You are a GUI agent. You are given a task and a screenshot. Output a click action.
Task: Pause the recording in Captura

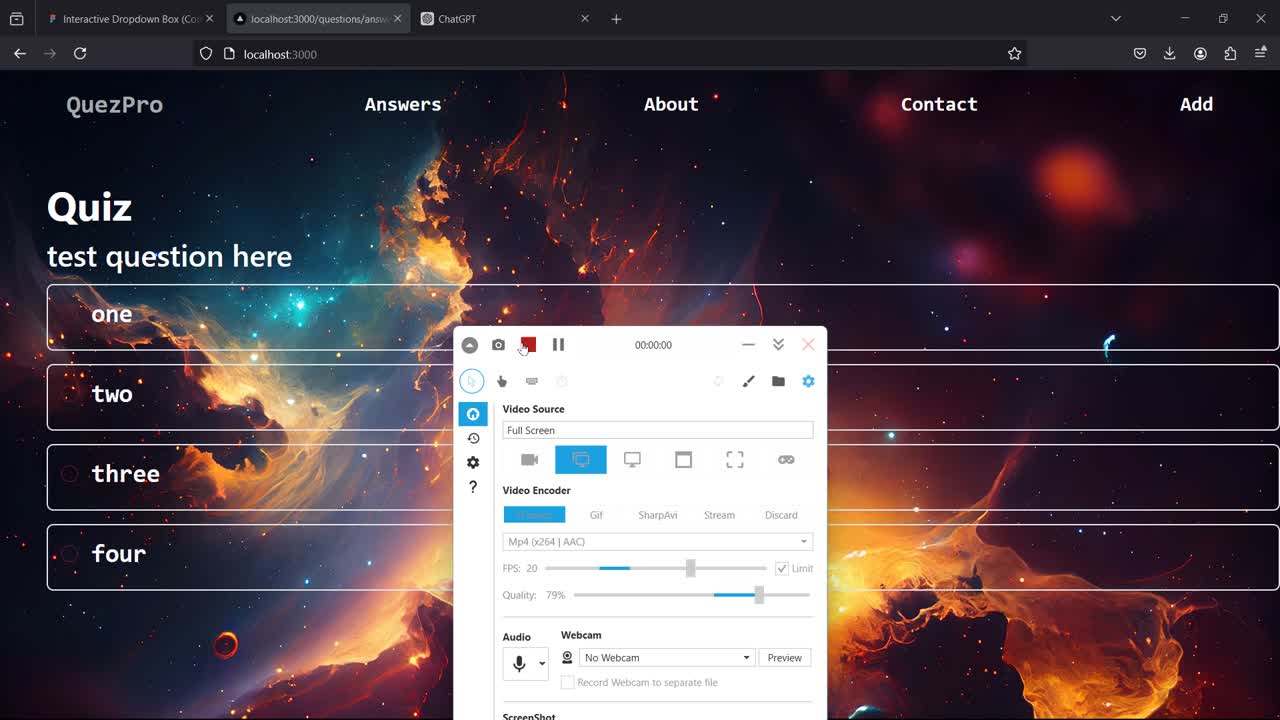[x=558, y=345]
